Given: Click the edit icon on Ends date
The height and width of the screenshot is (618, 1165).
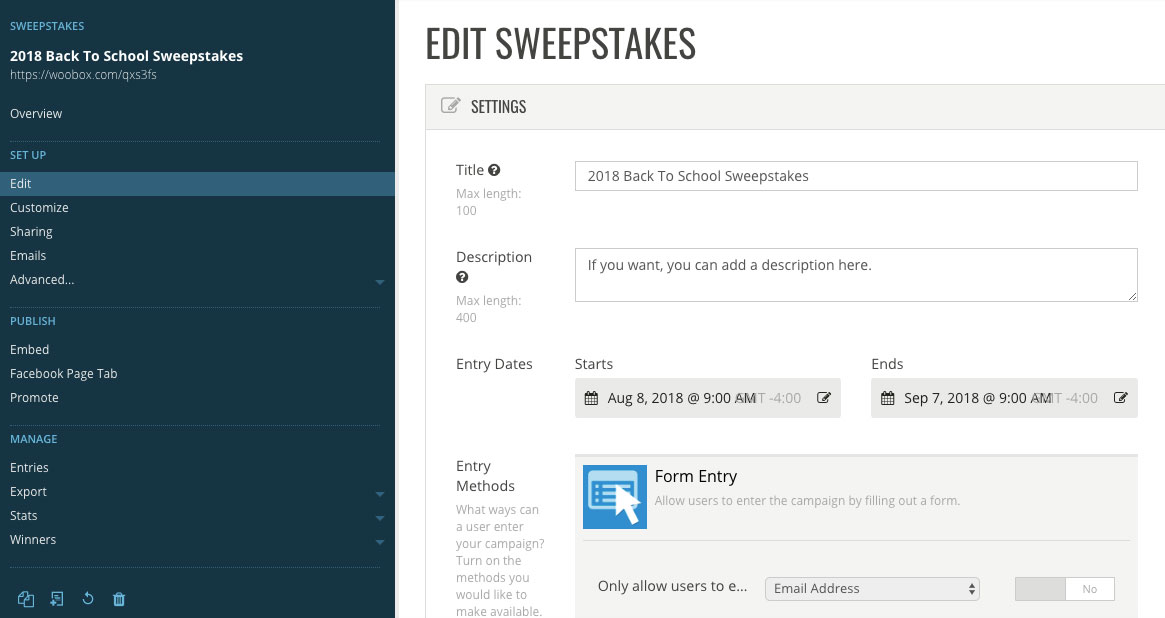Looking at the screenshot, I should pos(1120,397).
